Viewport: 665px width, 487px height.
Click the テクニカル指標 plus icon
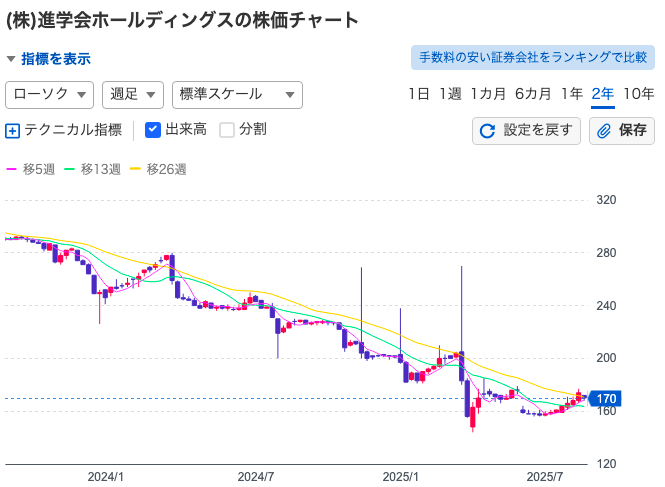12,131
